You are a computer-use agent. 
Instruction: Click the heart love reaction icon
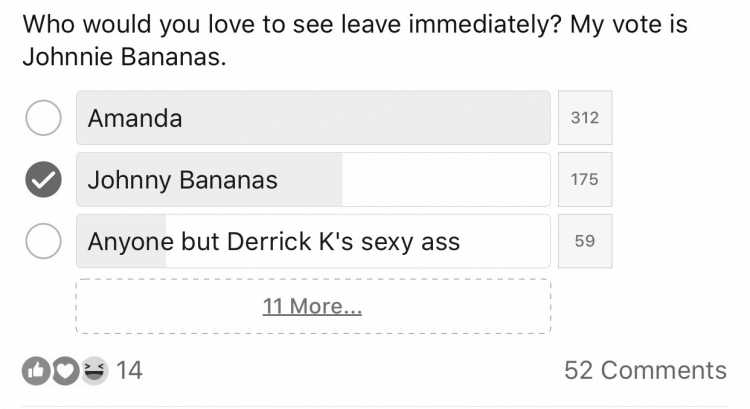[66, 371]
